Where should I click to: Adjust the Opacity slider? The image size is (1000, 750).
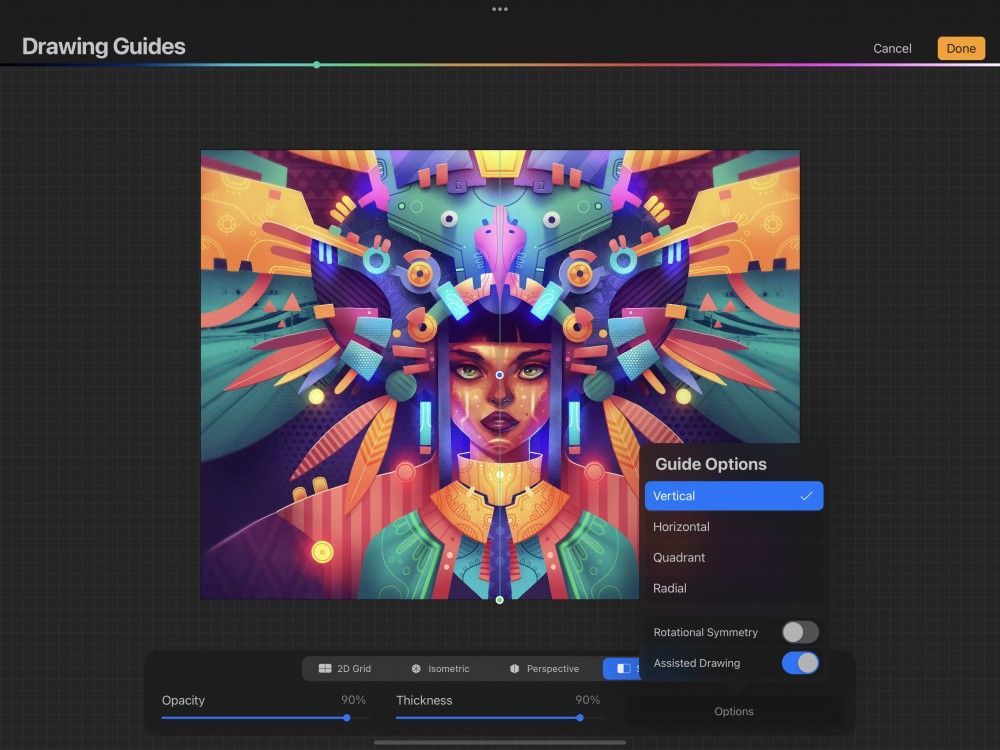pos(347,717)
